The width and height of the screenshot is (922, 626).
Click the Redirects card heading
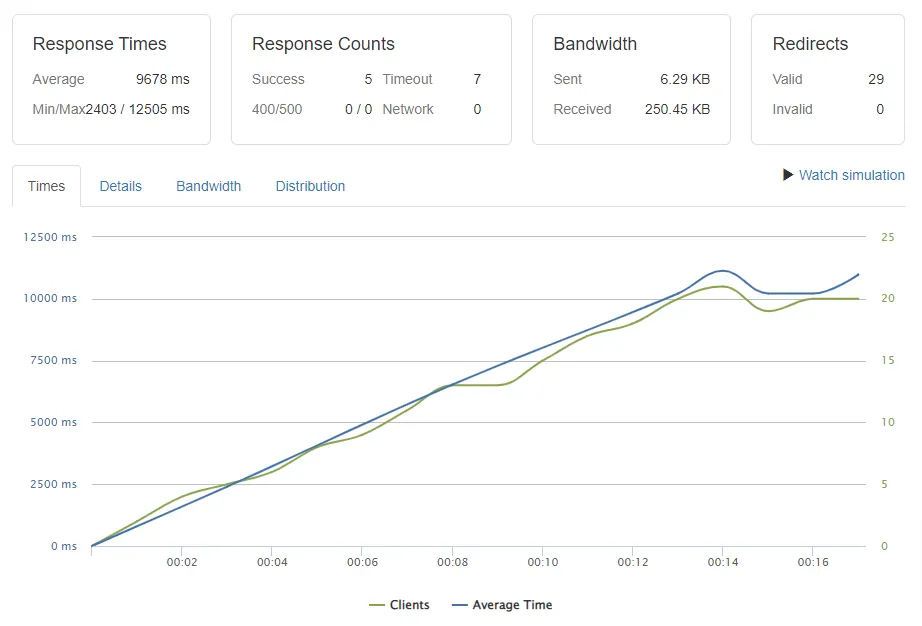pyautogui.click(x=810, y=44)
